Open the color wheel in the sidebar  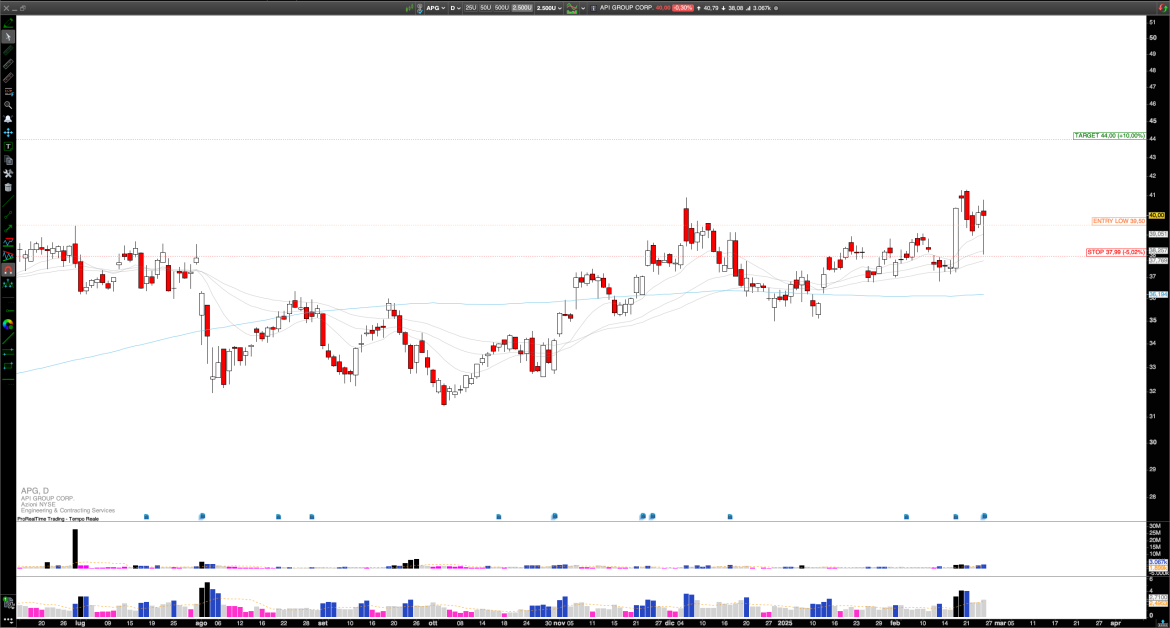point(8,325)
